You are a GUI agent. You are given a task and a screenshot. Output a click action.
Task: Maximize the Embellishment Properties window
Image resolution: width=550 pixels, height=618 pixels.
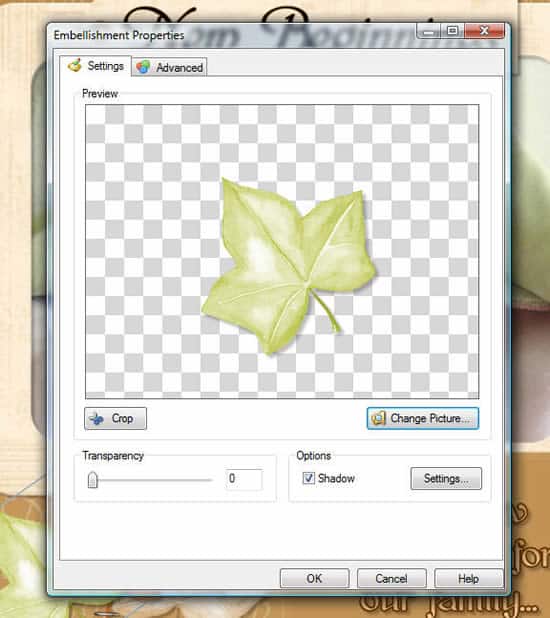[453, 31]
